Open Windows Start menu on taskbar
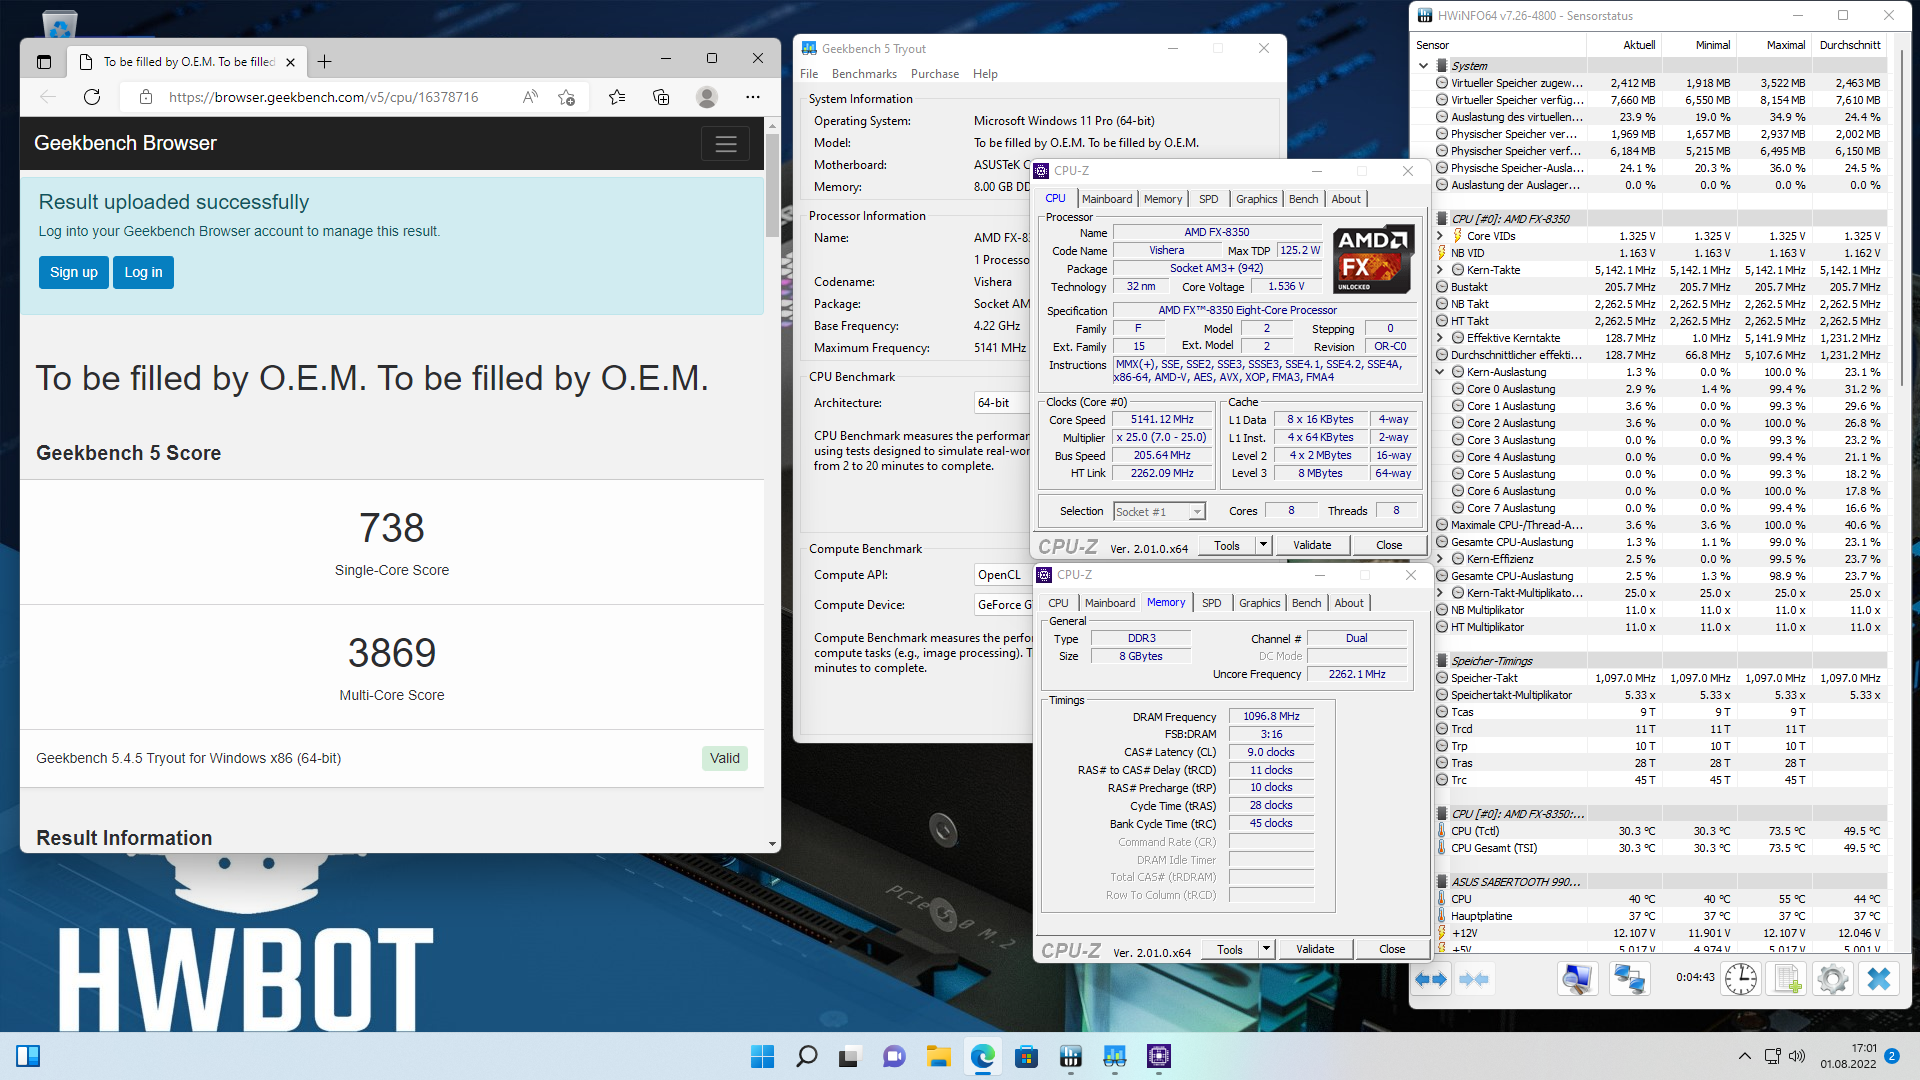Screen dimensions: 1920x1080 pos(762,1056)
